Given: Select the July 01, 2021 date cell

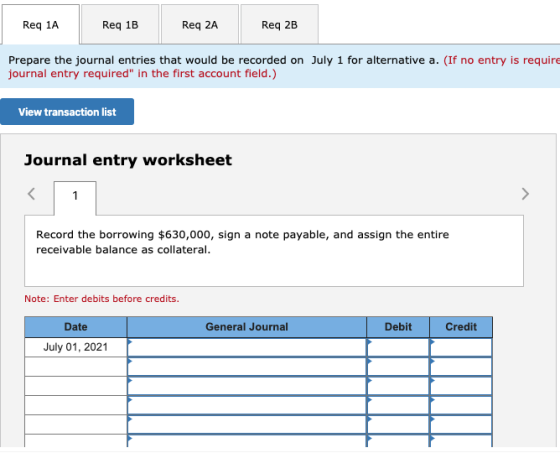Looking at the screenshot, I should tap(76, 347).
